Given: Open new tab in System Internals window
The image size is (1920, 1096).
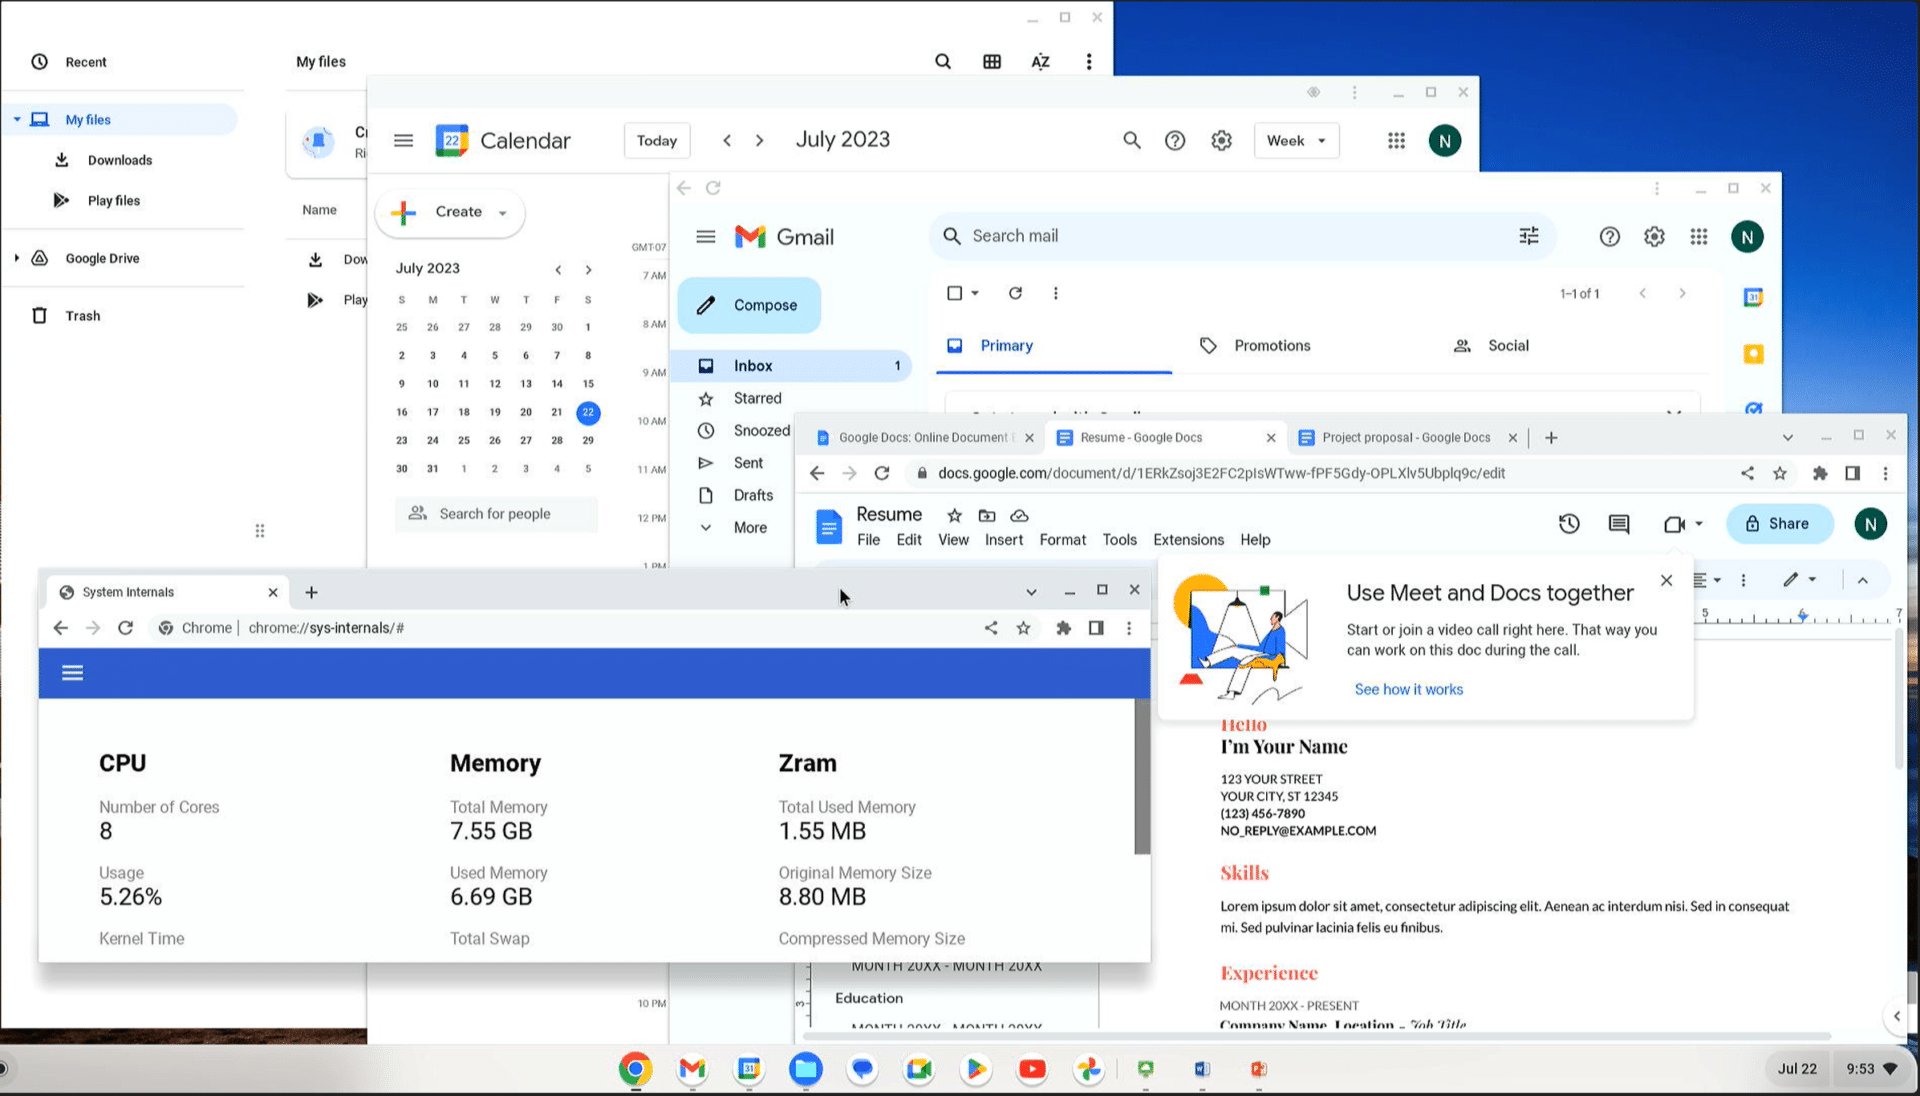Looking at the screenshot, I should 311,593.
